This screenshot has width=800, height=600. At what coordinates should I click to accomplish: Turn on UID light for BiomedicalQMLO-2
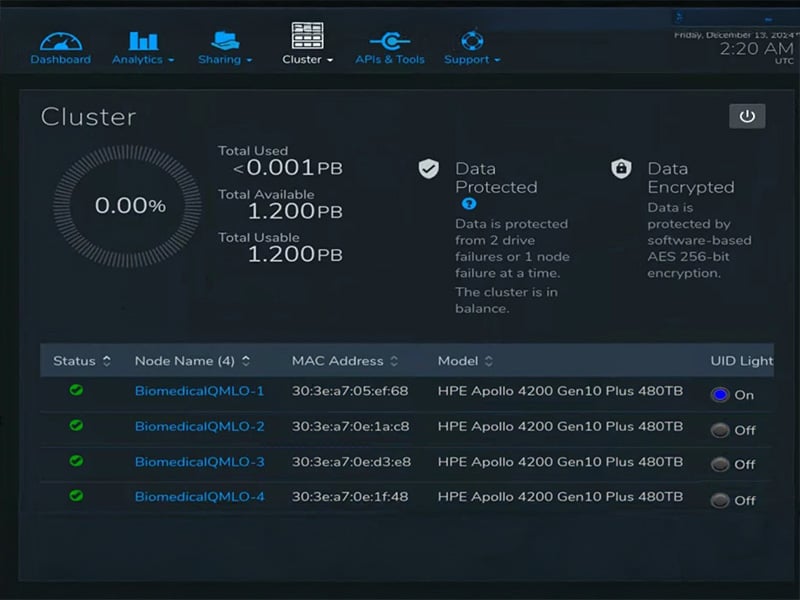pyautogui.click(x=719, y=430)
